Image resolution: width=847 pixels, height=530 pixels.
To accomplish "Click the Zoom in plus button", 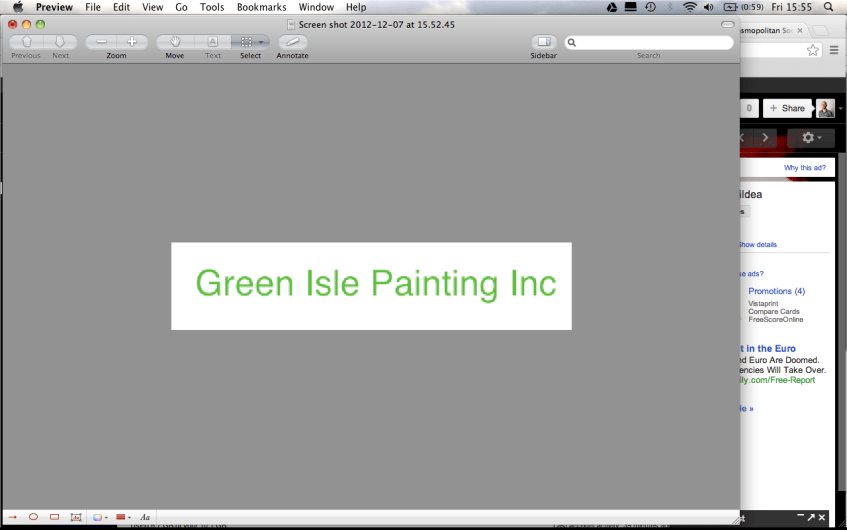I will (x=131, y=42).
